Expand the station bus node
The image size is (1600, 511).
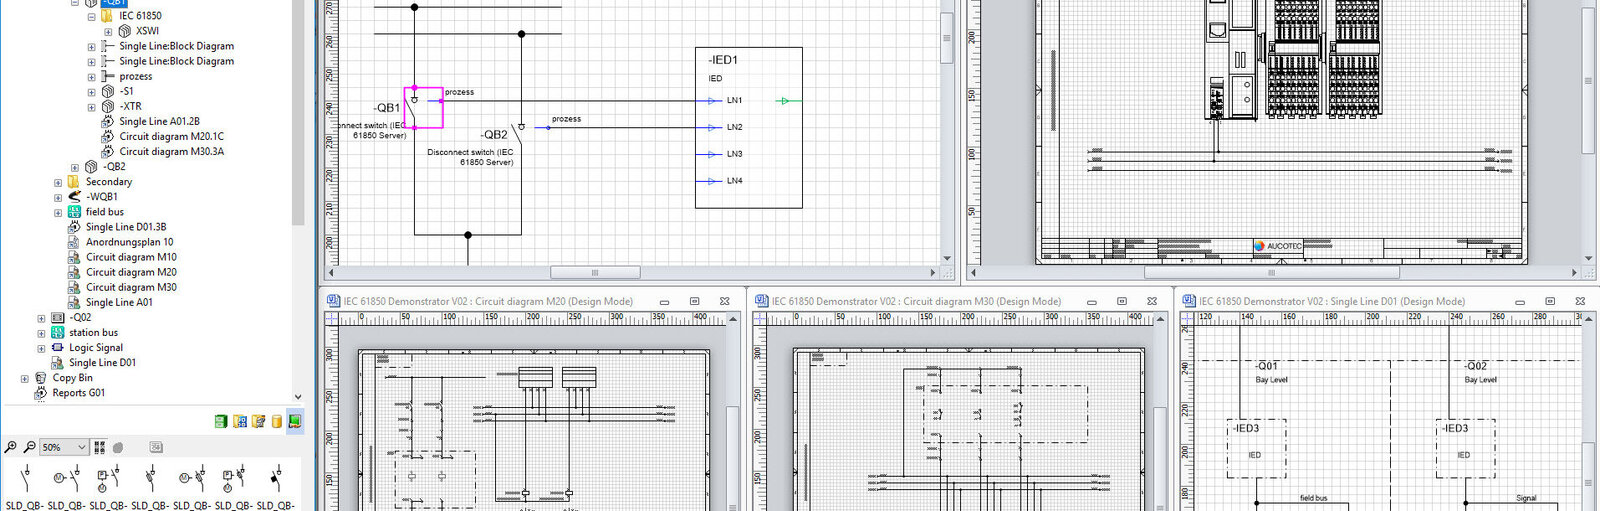click(x=42, y=334)
